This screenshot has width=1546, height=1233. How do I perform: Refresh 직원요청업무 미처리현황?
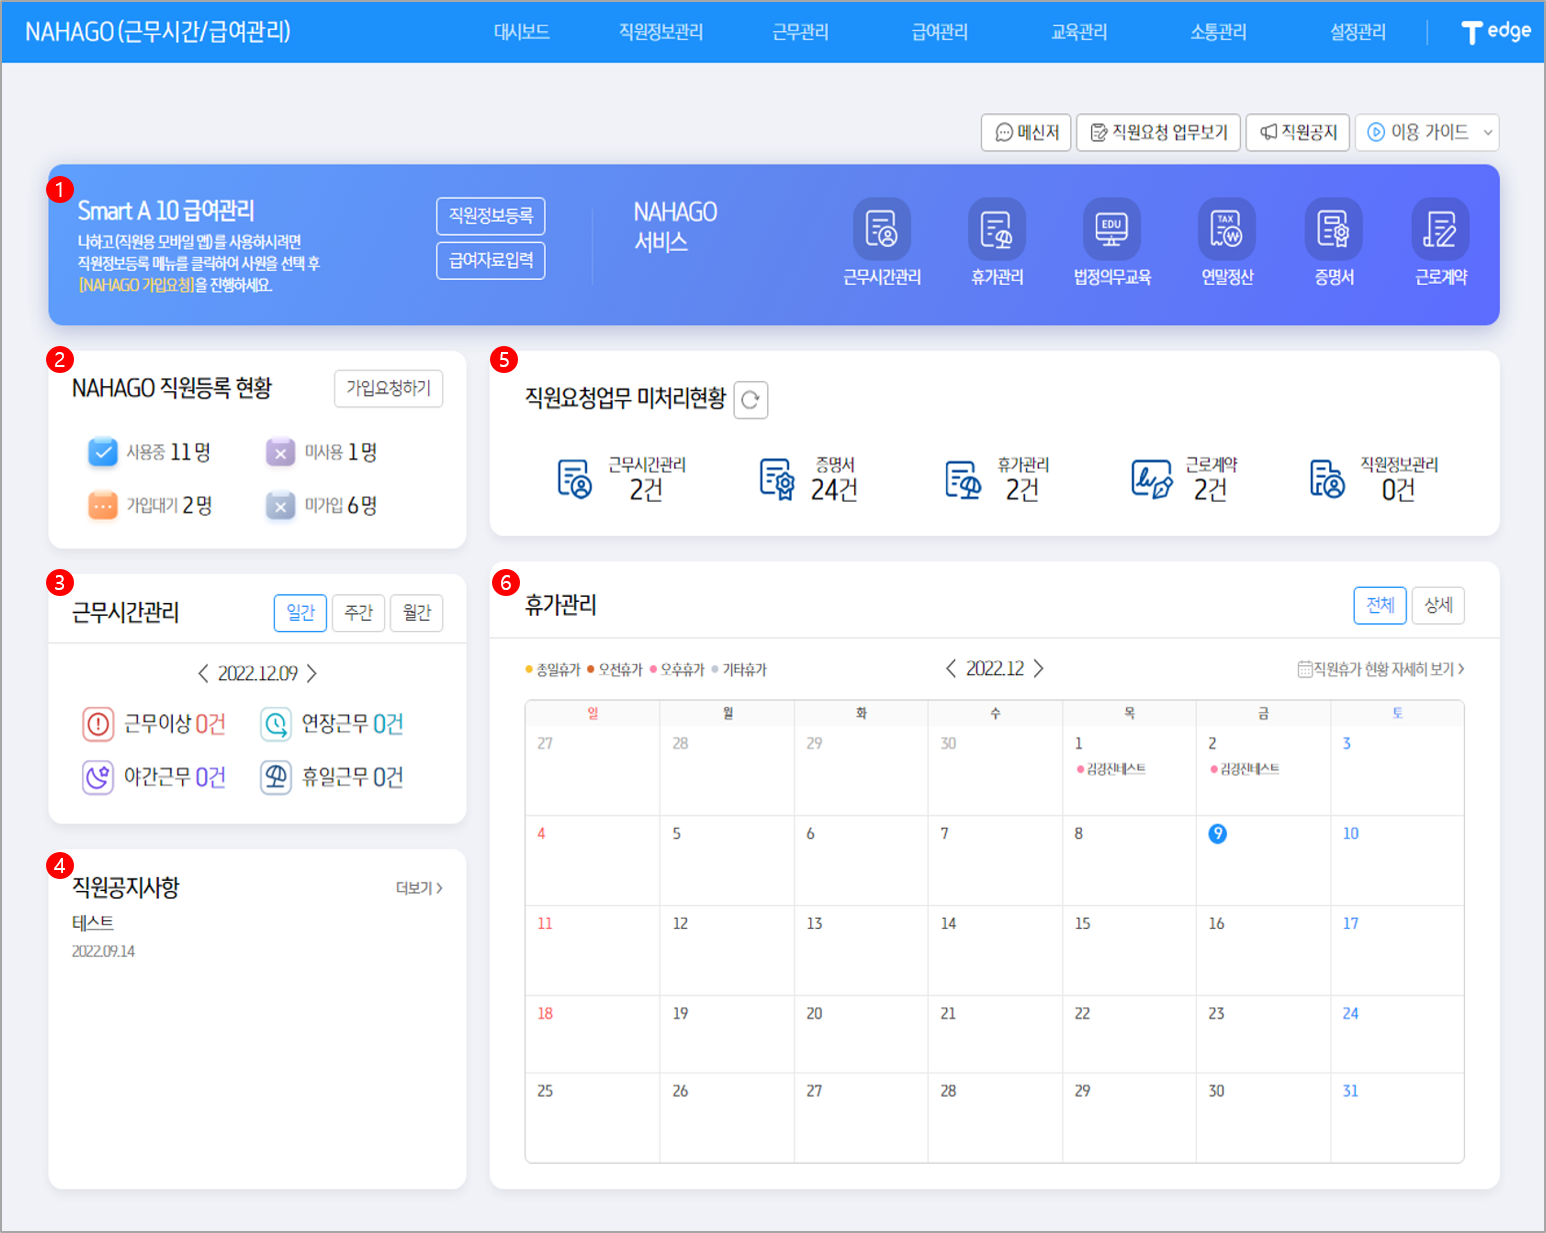point(751,400)
